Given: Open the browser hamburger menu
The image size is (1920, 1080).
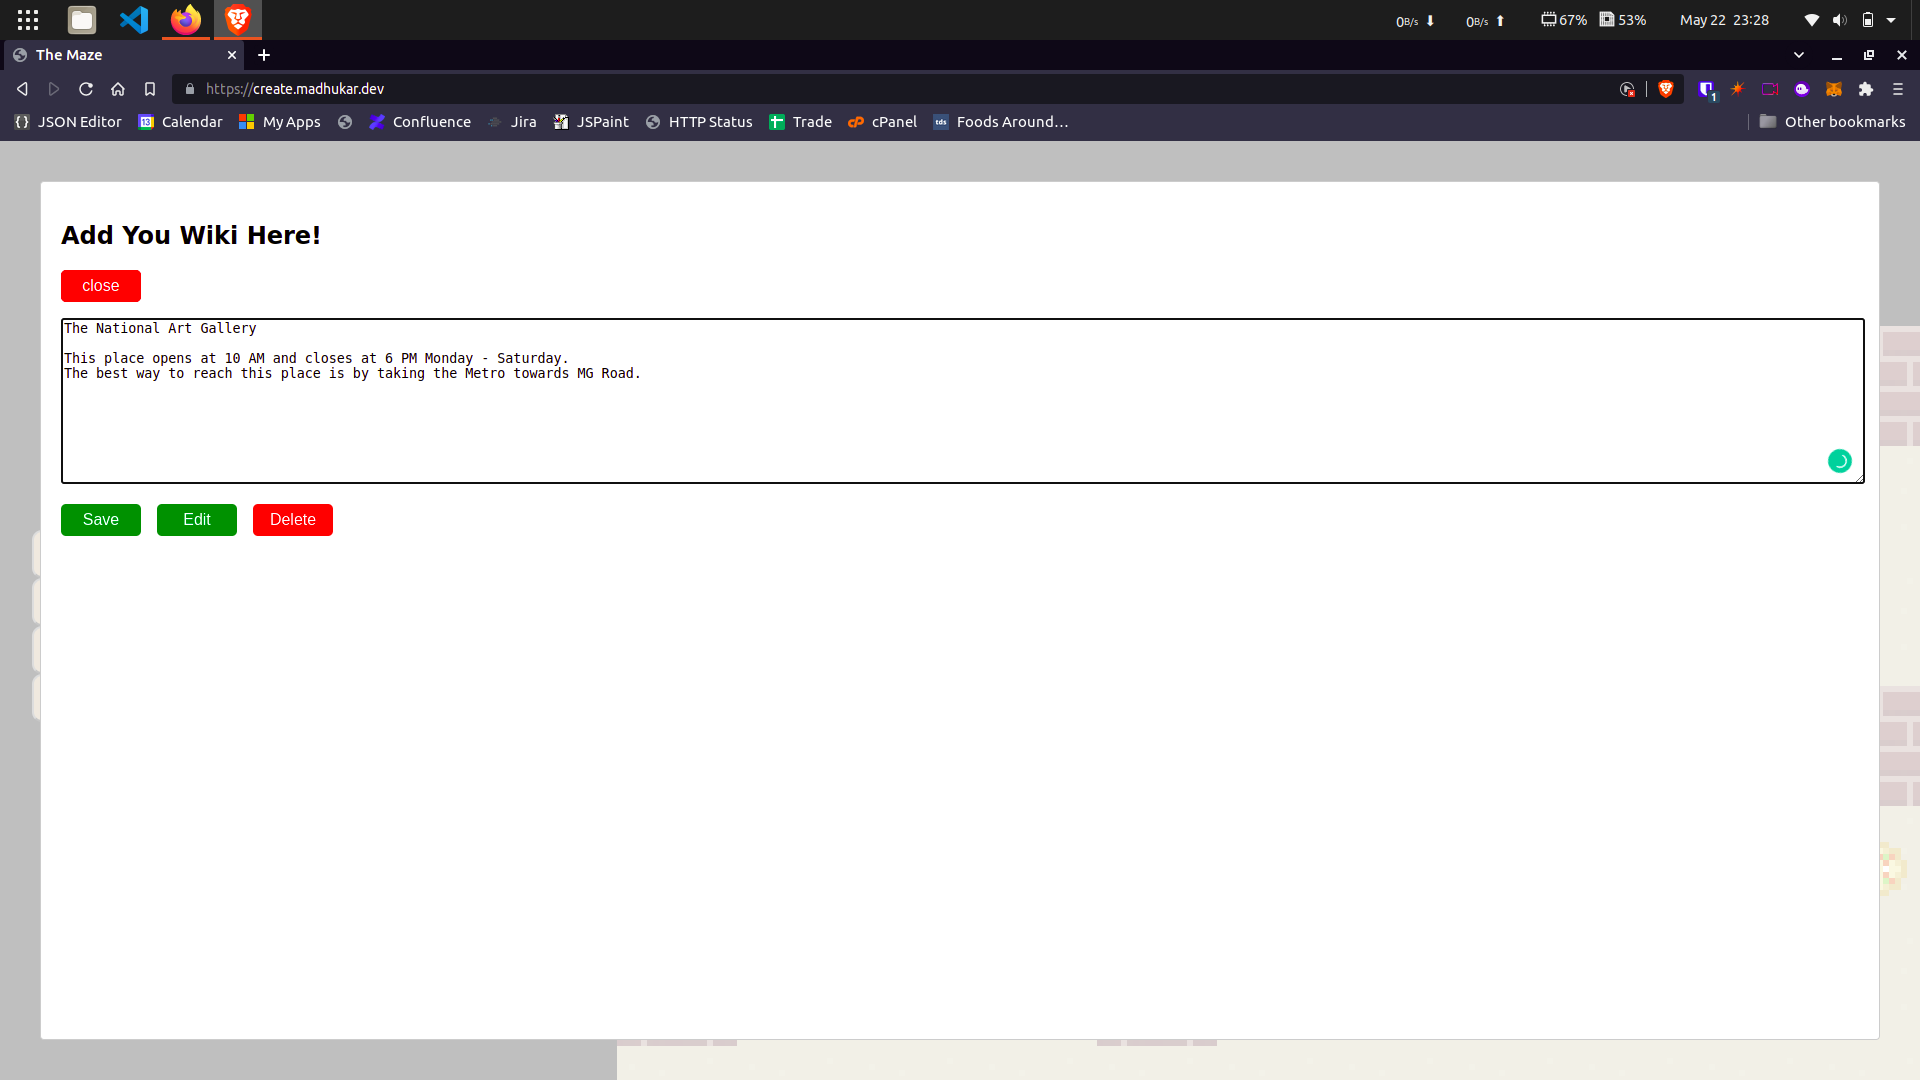Looking at the screenshot, I should click(1898, 89).
